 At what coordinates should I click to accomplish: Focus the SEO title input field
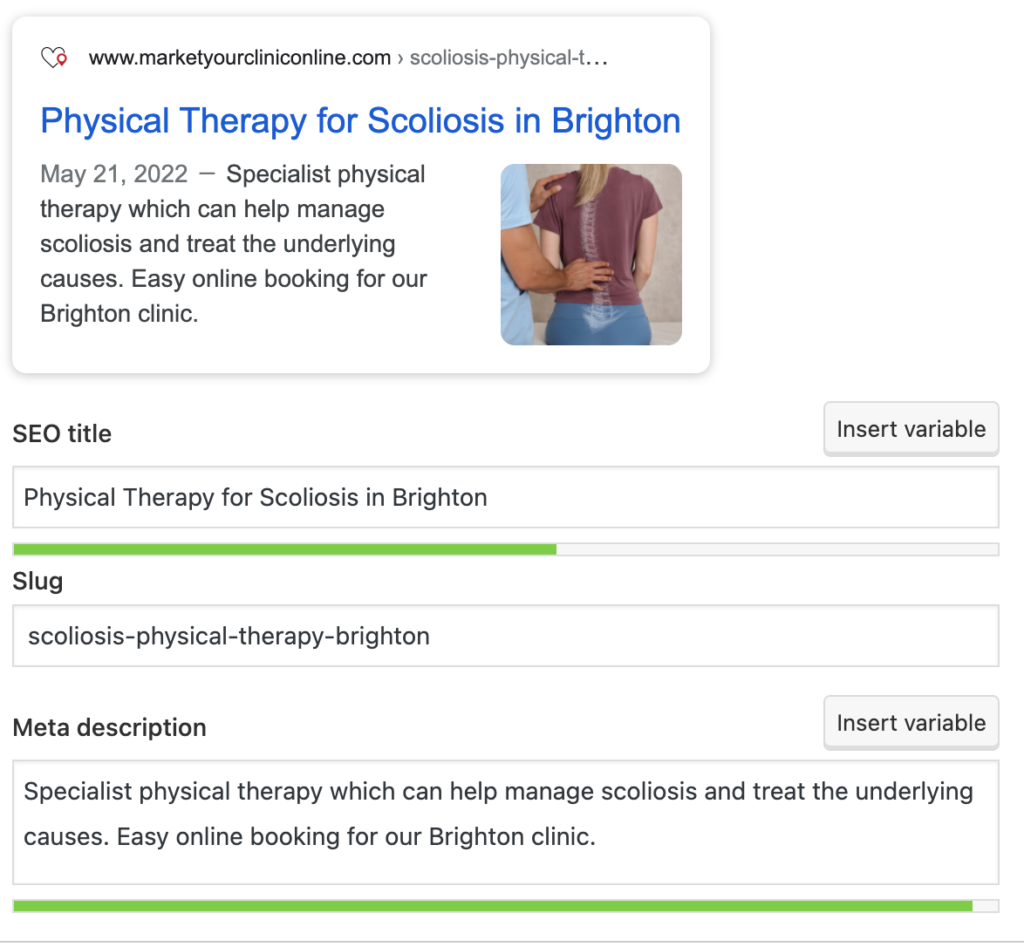(505, 497)
